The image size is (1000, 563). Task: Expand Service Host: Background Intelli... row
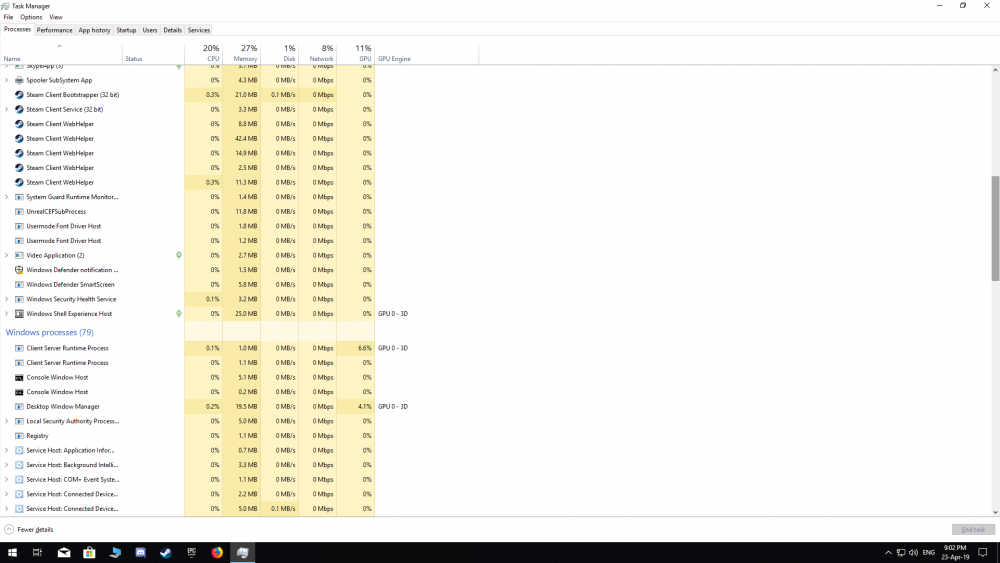tap(6, 465)
